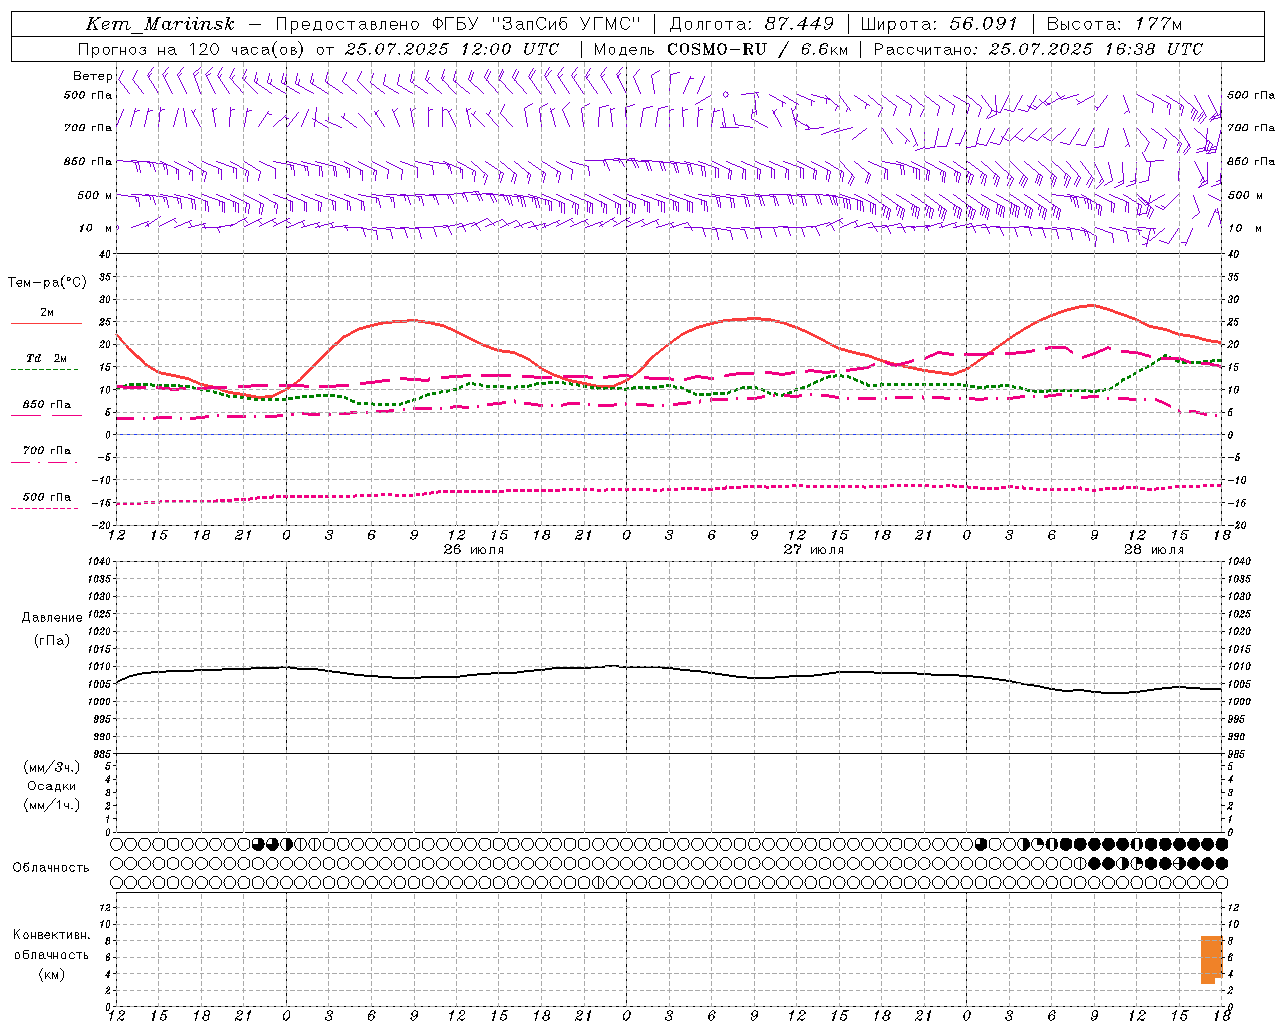Click the 27 июля date label

813,549
